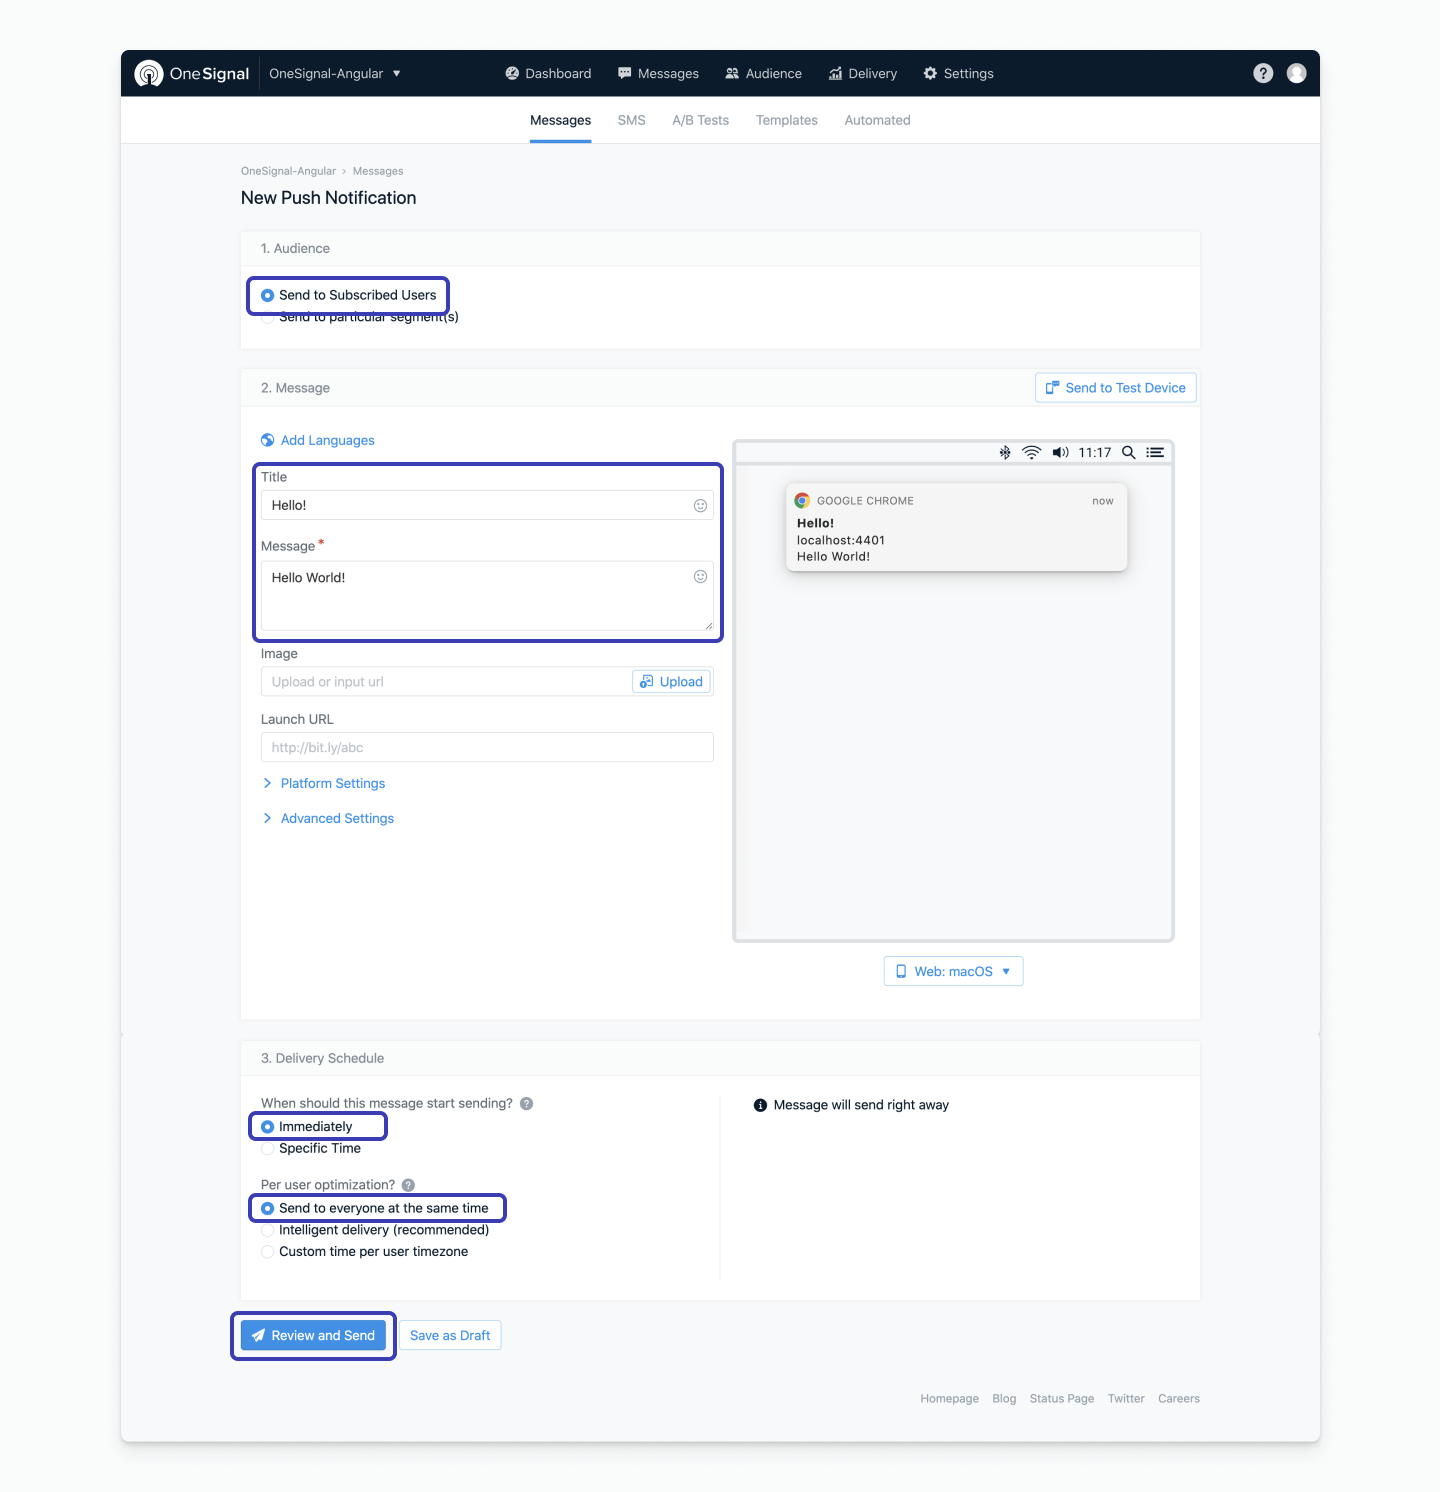The width and height of the screenshot is (1440, 1492).
Task: Open Homepage footer link
Action: tap(949, 1399)
